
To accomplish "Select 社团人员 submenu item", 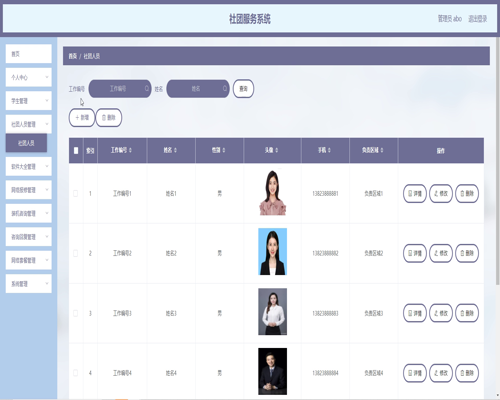I will (x=26, y=143).
